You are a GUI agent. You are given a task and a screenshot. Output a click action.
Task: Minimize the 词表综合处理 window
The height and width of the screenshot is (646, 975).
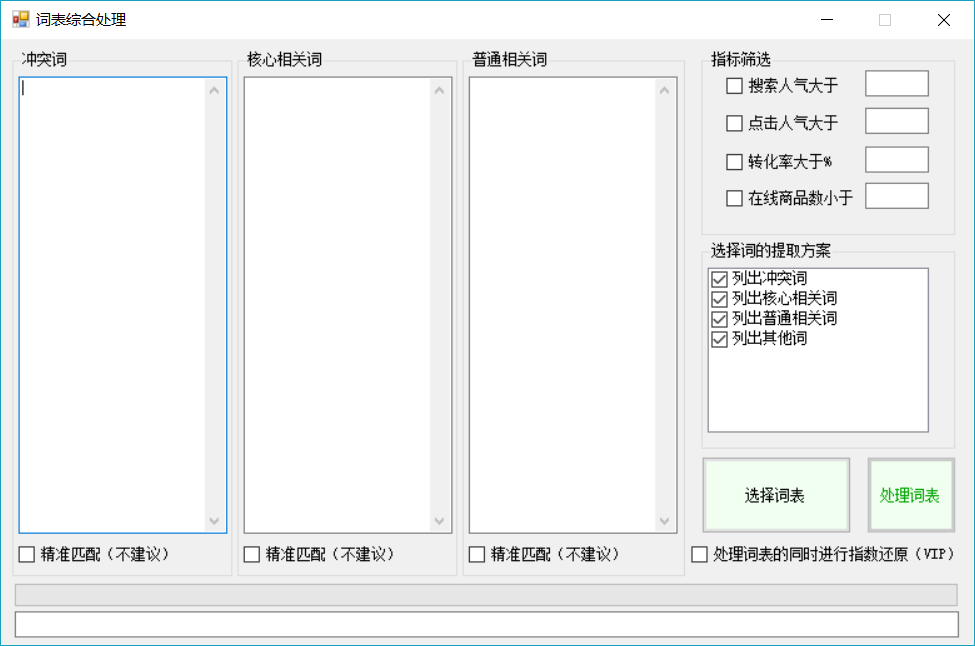[827, 20]
